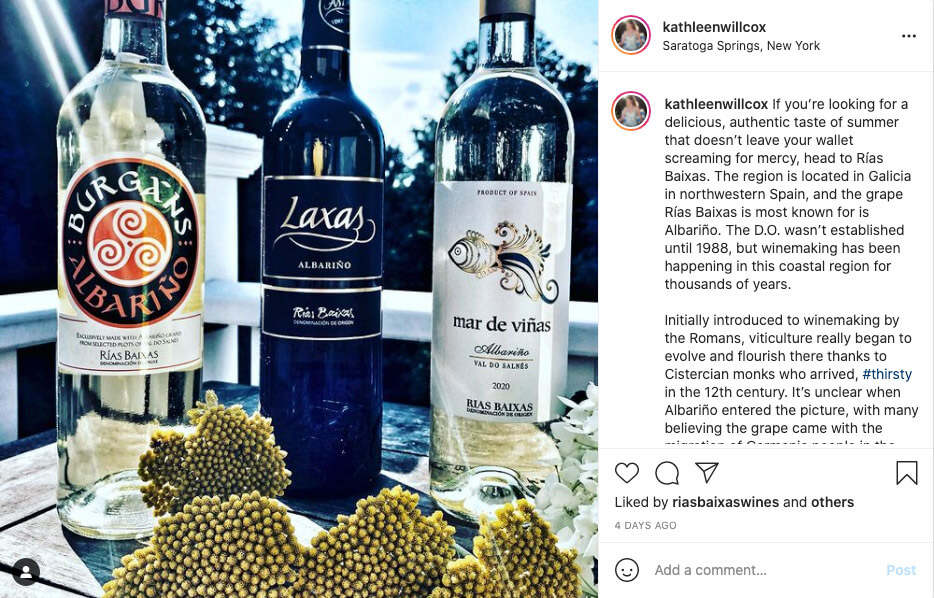The height and width of the screenshot is (598, 934).
Task: View riasbaixaswines profile from likes
Action: [726, 502]
